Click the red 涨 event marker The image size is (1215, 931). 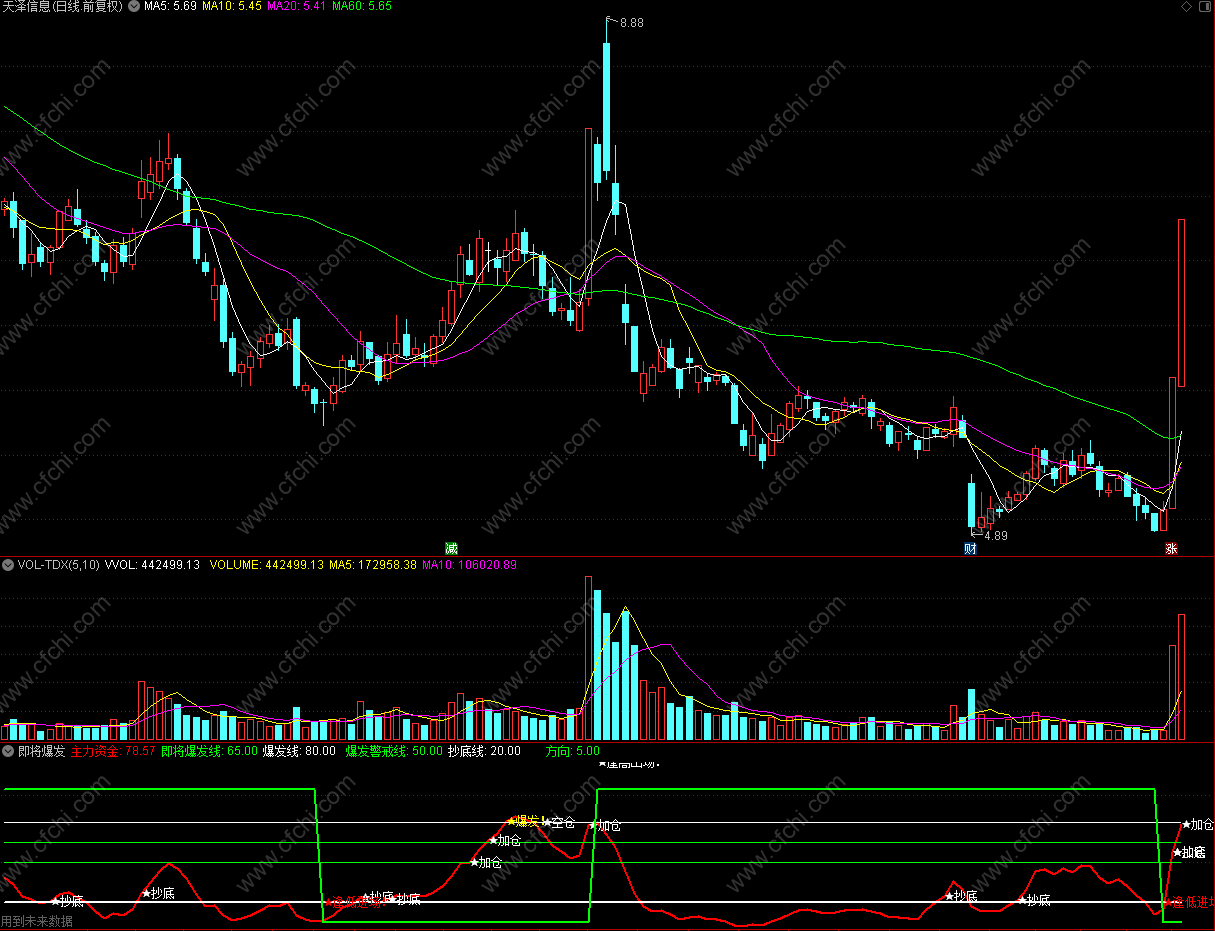point(1170,548)
